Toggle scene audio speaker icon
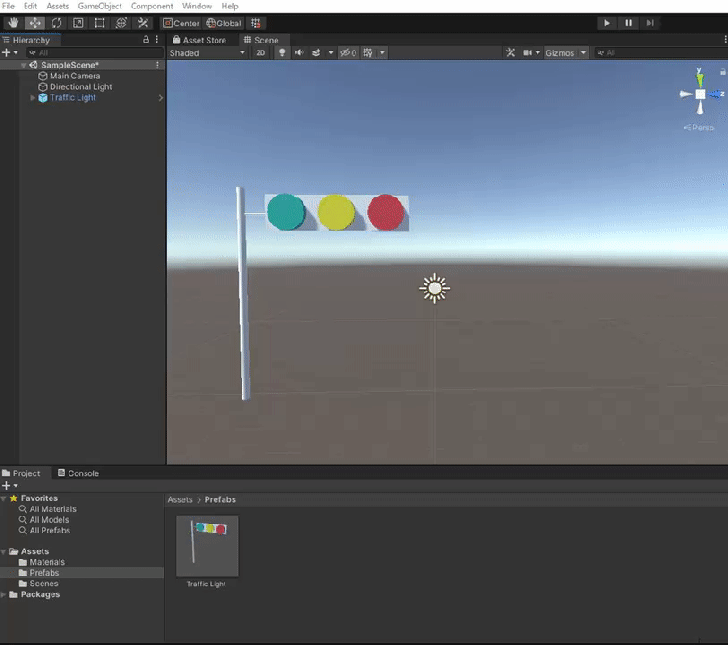 (299, 52)
